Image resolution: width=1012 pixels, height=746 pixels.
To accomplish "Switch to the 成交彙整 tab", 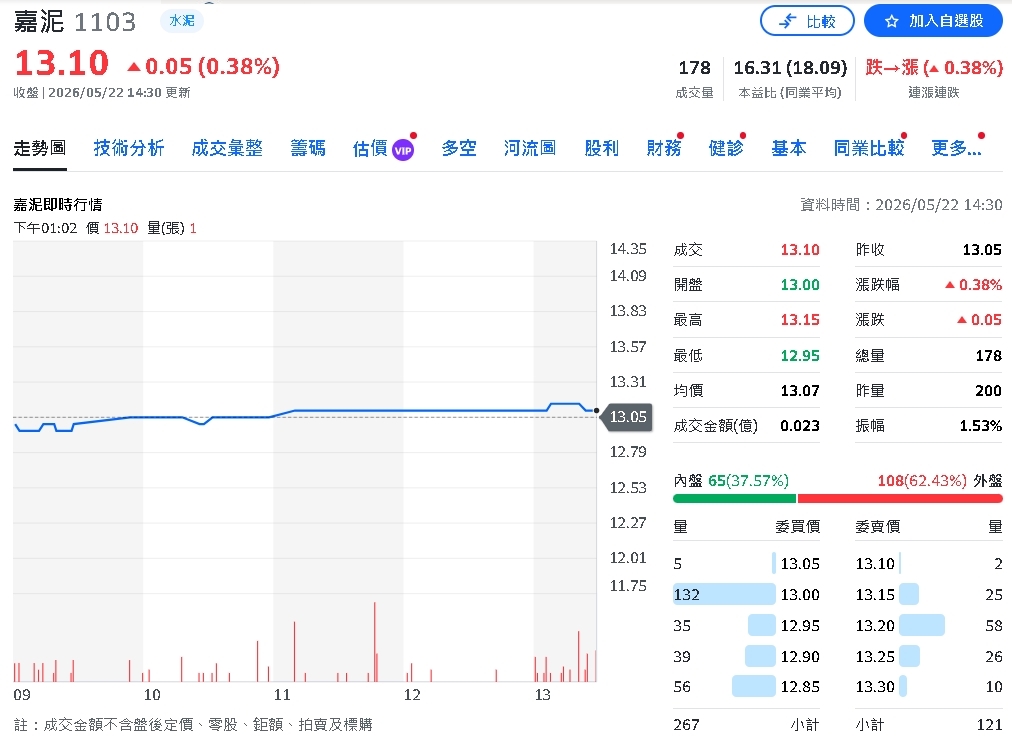I will 227,148.
